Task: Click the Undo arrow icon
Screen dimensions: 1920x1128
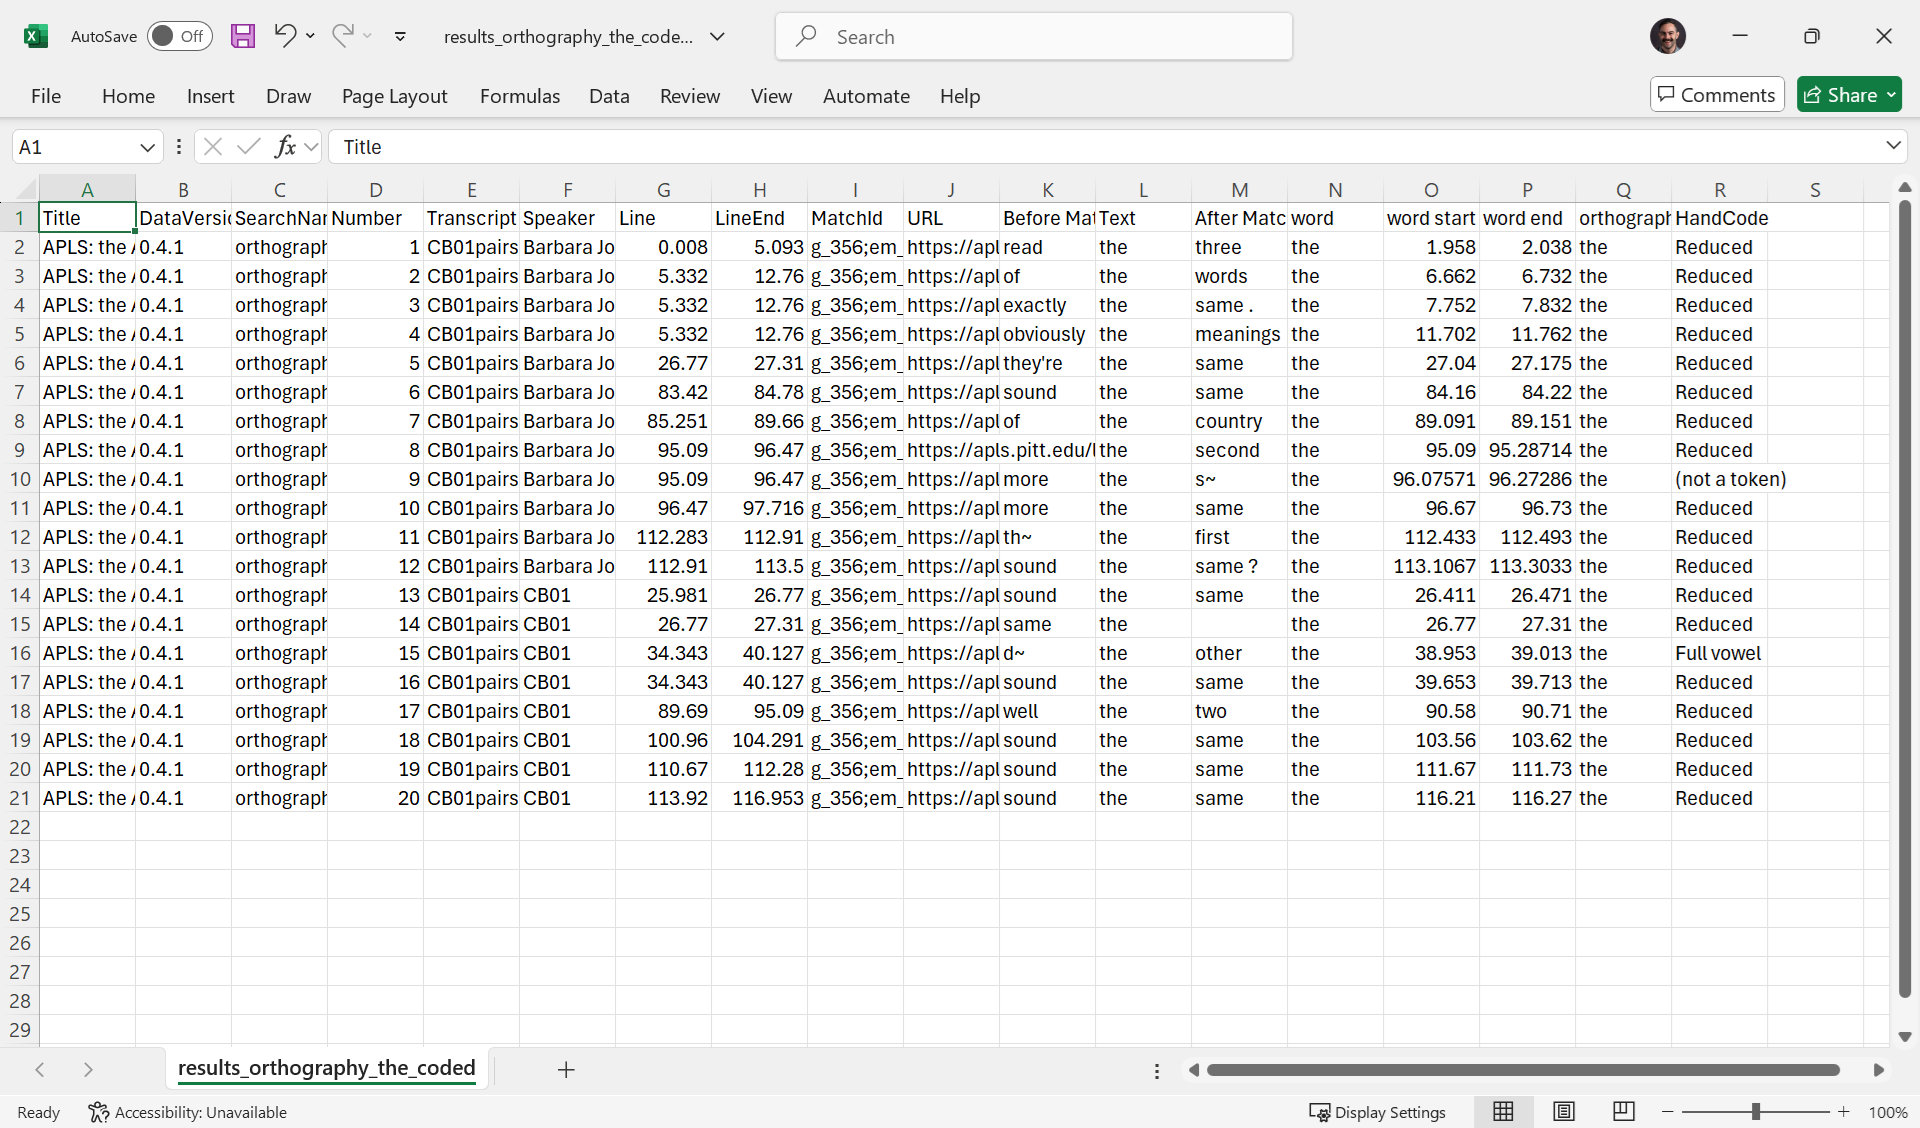Action: [x=285, y=36]
